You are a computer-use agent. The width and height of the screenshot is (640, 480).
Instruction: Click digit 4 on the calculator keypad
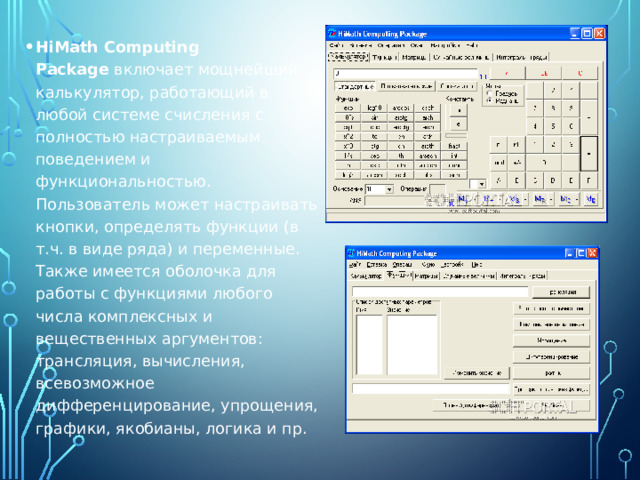click(x=535, y=126)
